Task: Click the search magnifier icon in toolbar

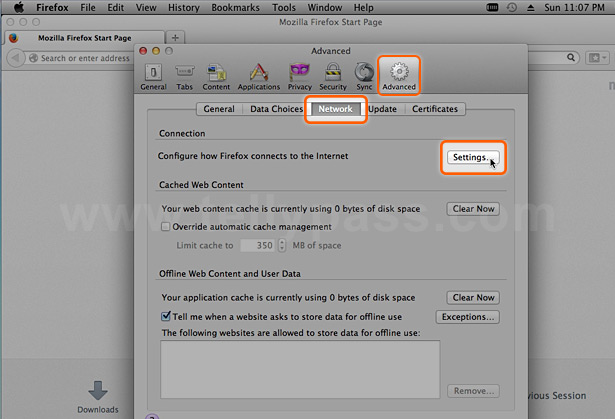Action: pos(571,58)
